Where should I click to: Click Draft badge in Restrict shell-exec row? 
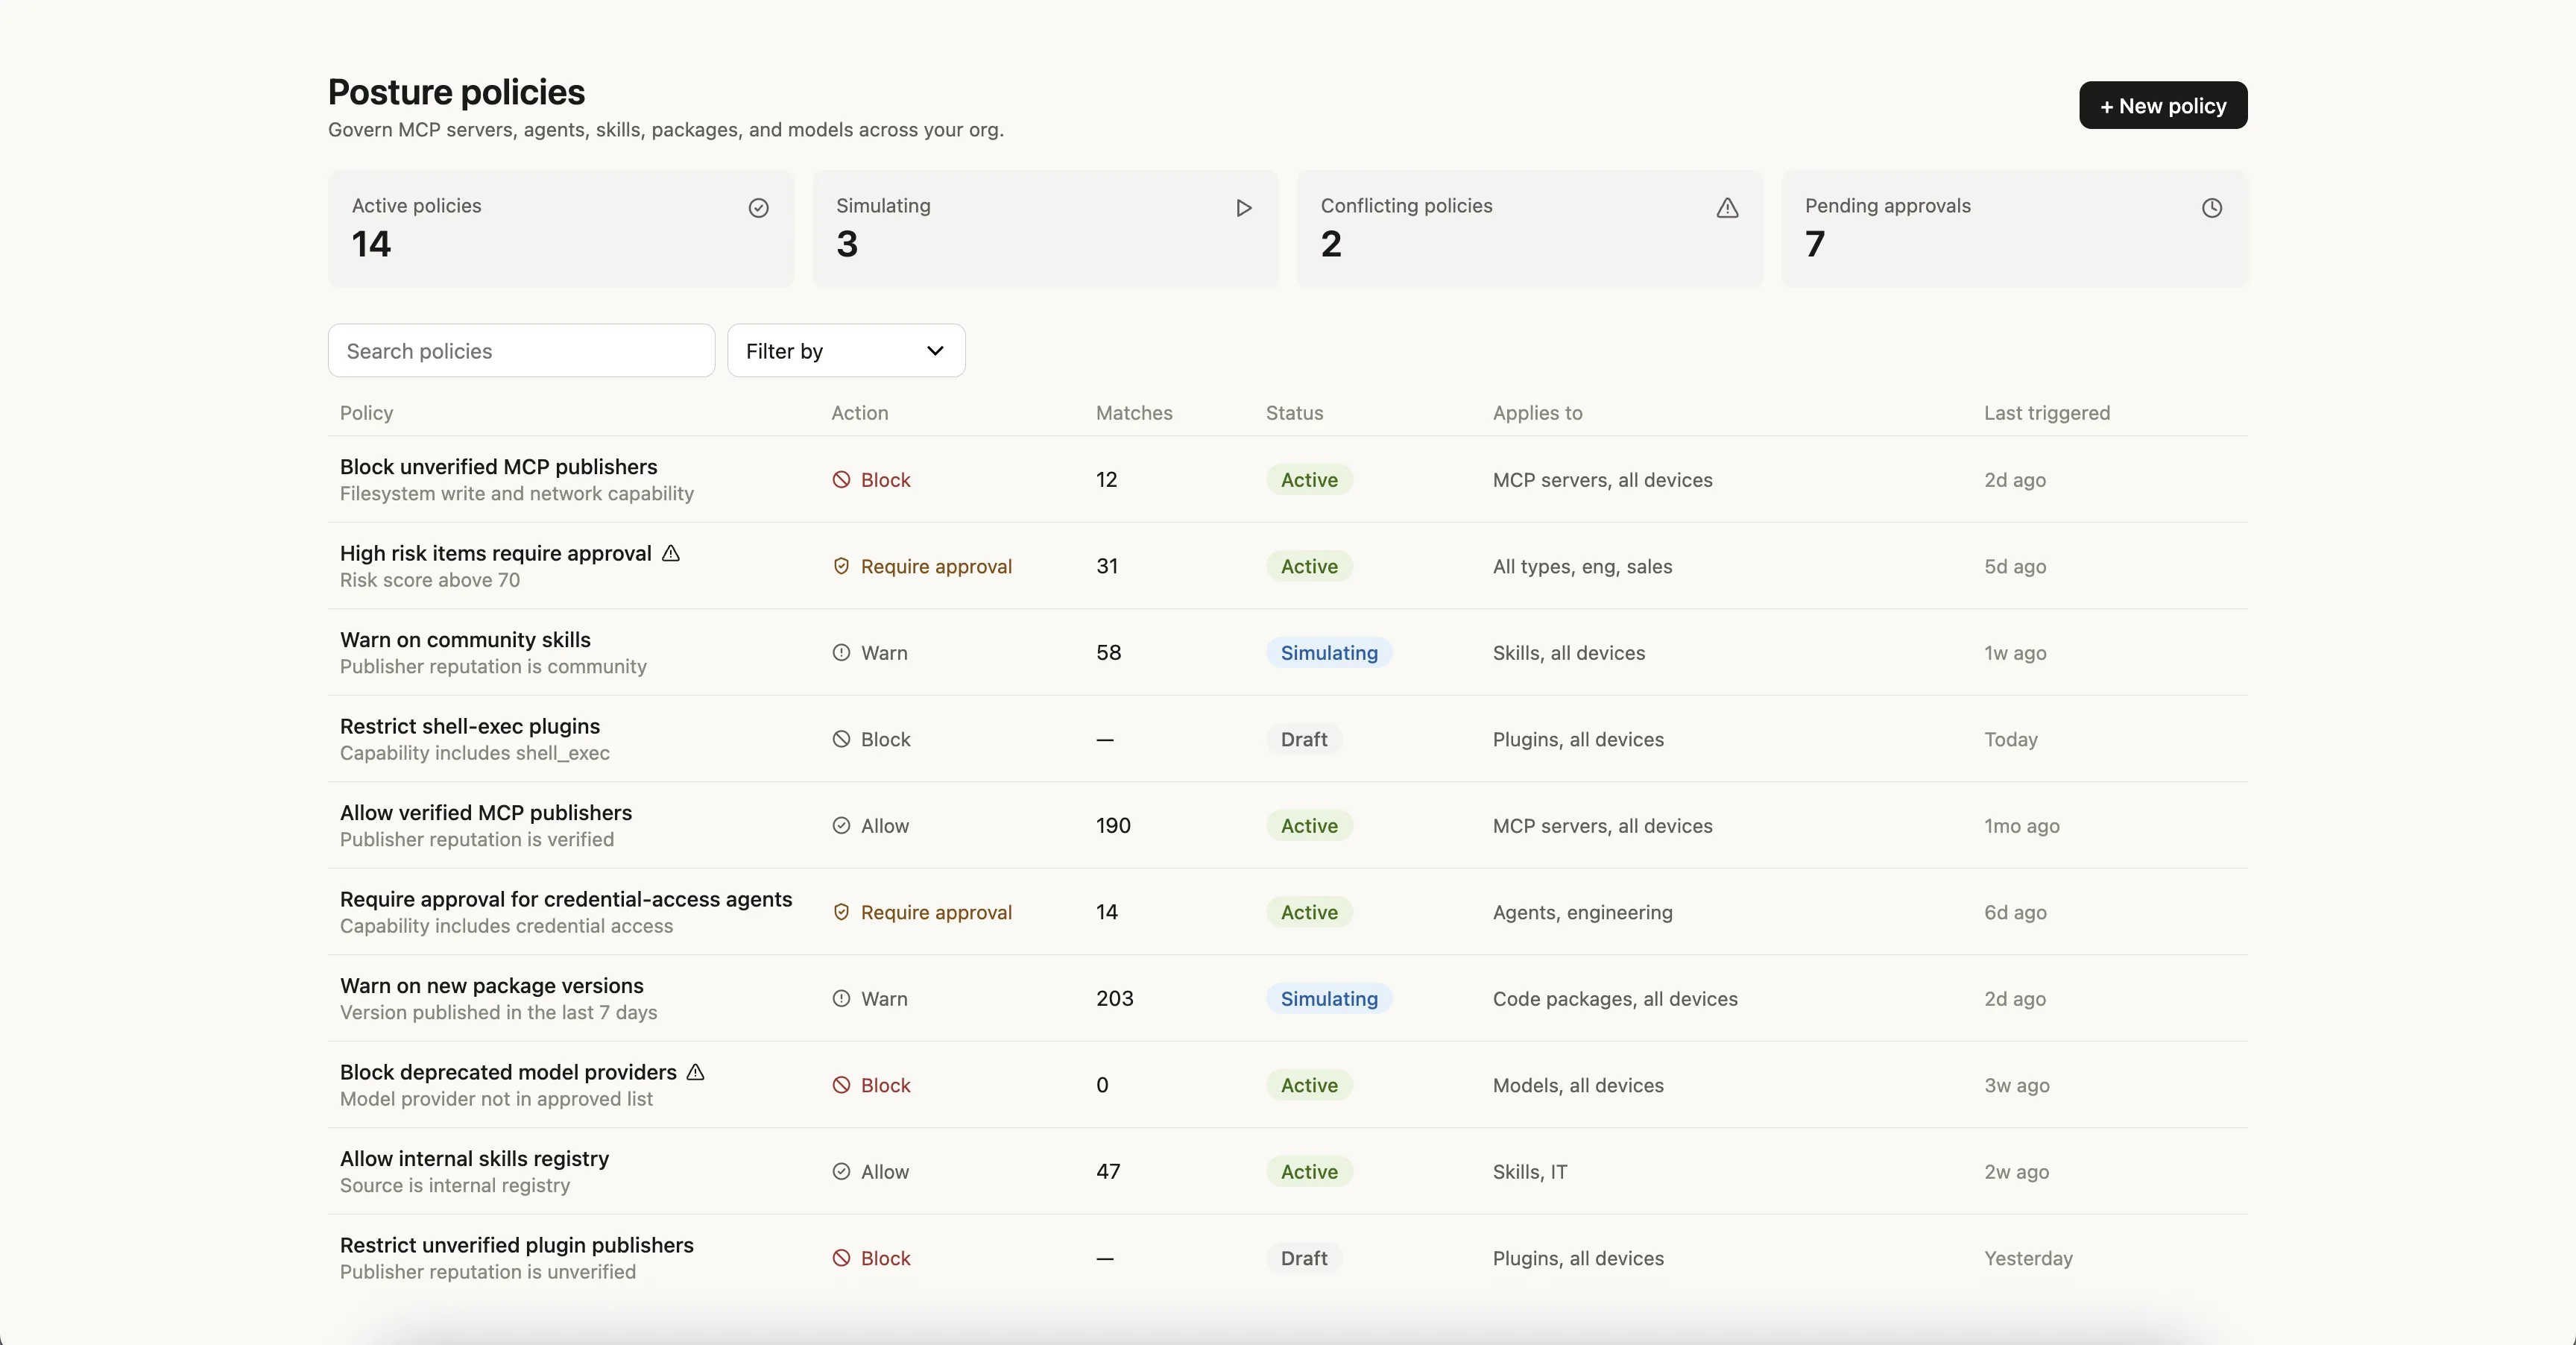pos(1304,739)
